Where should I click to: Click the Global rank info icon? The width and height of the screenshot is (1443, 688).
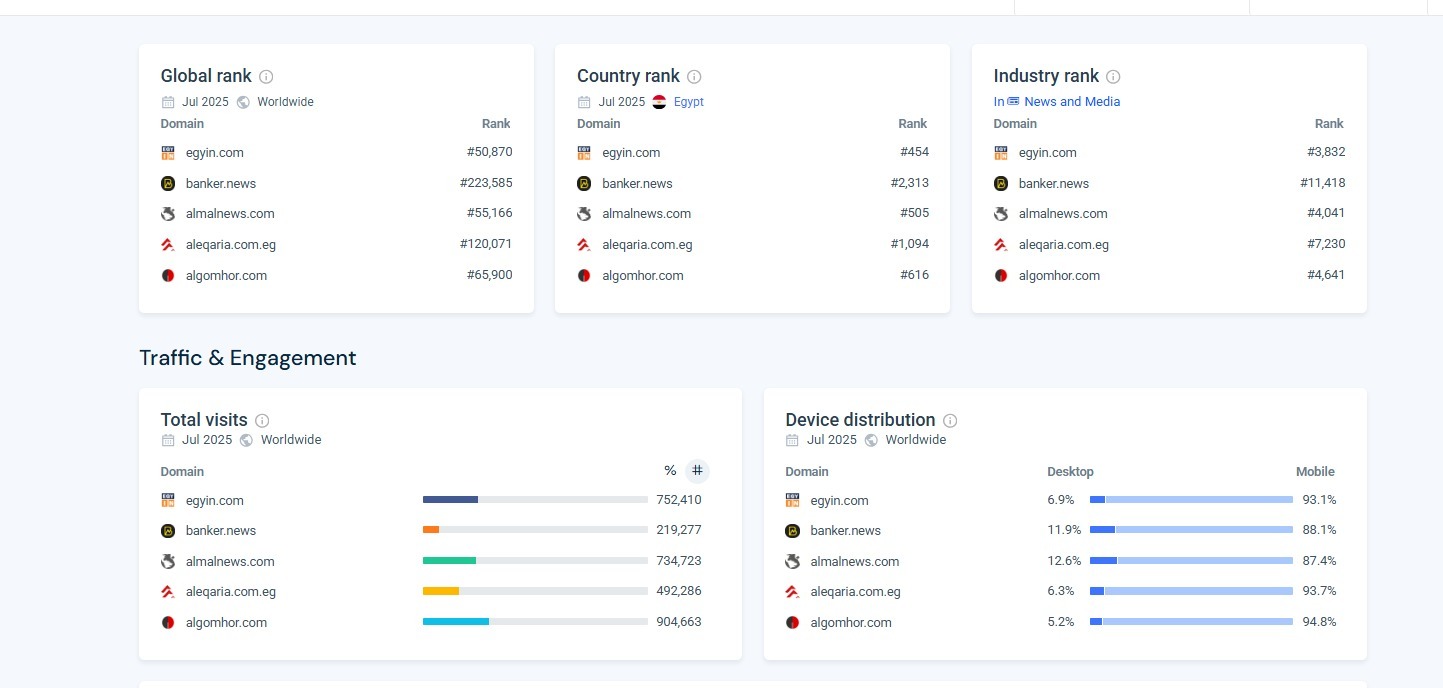[266, 77]
